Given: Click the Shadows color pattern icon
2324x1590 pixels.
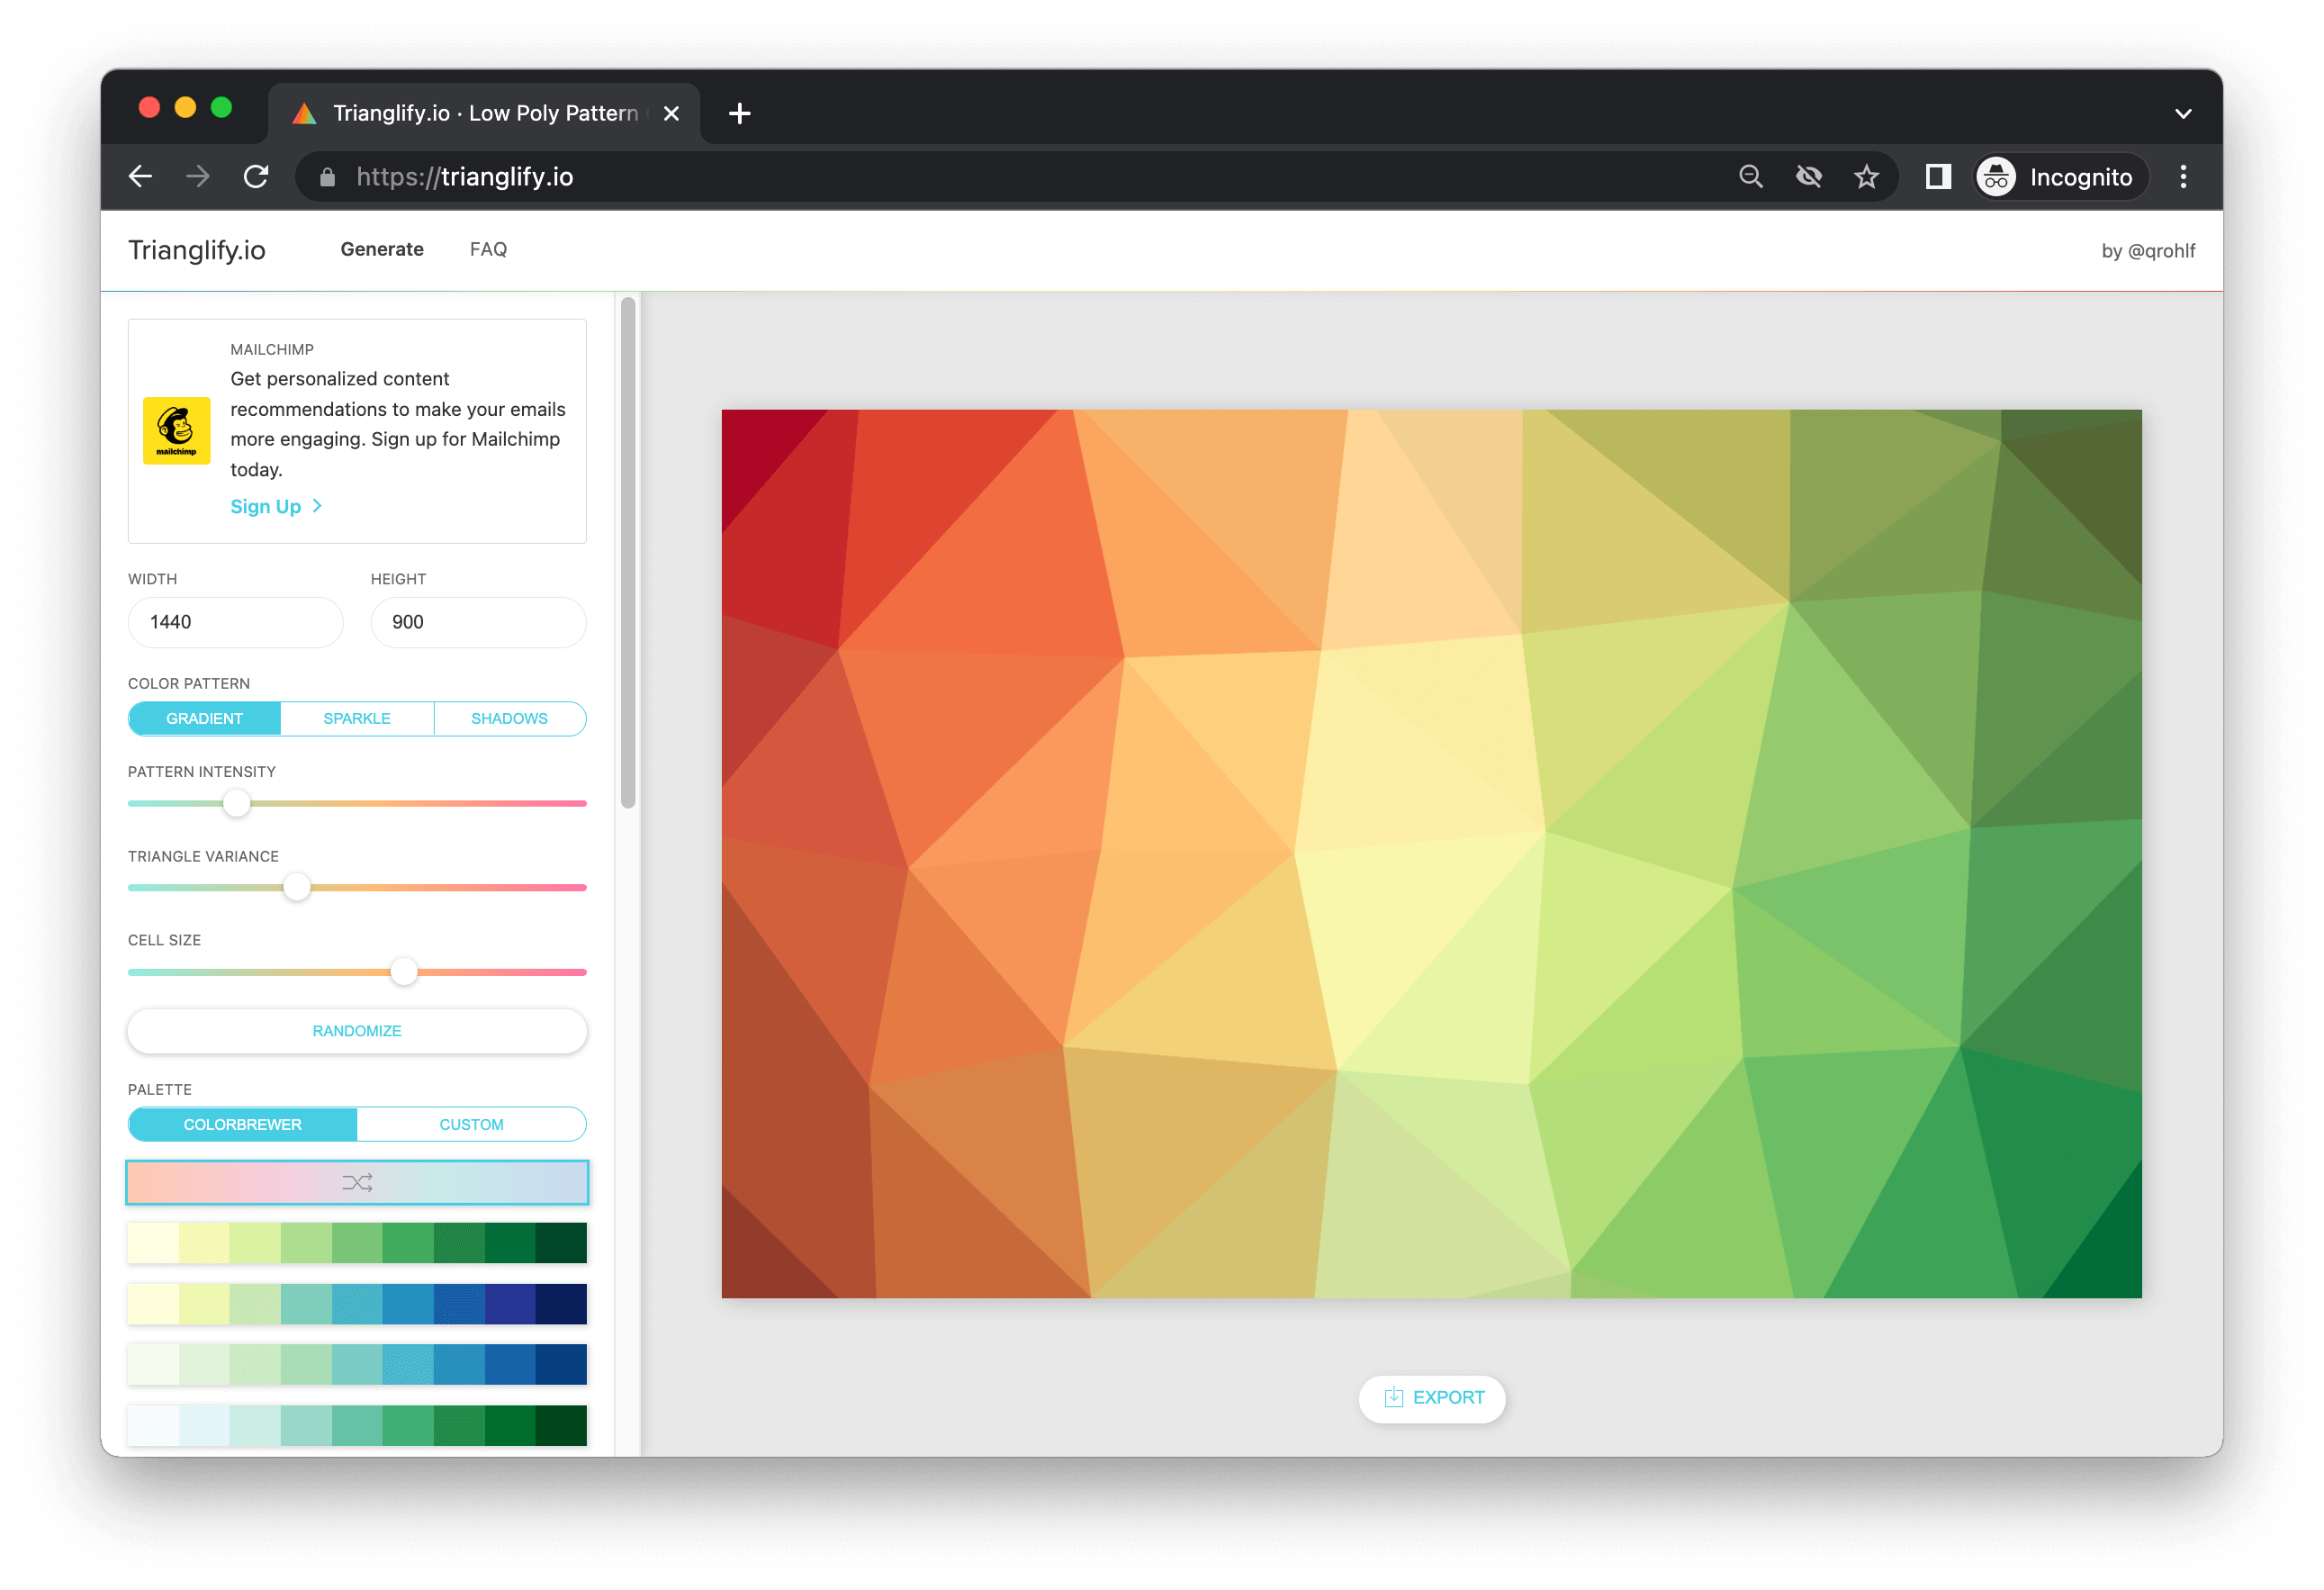Looking at the screenshot, I should 510,719.
